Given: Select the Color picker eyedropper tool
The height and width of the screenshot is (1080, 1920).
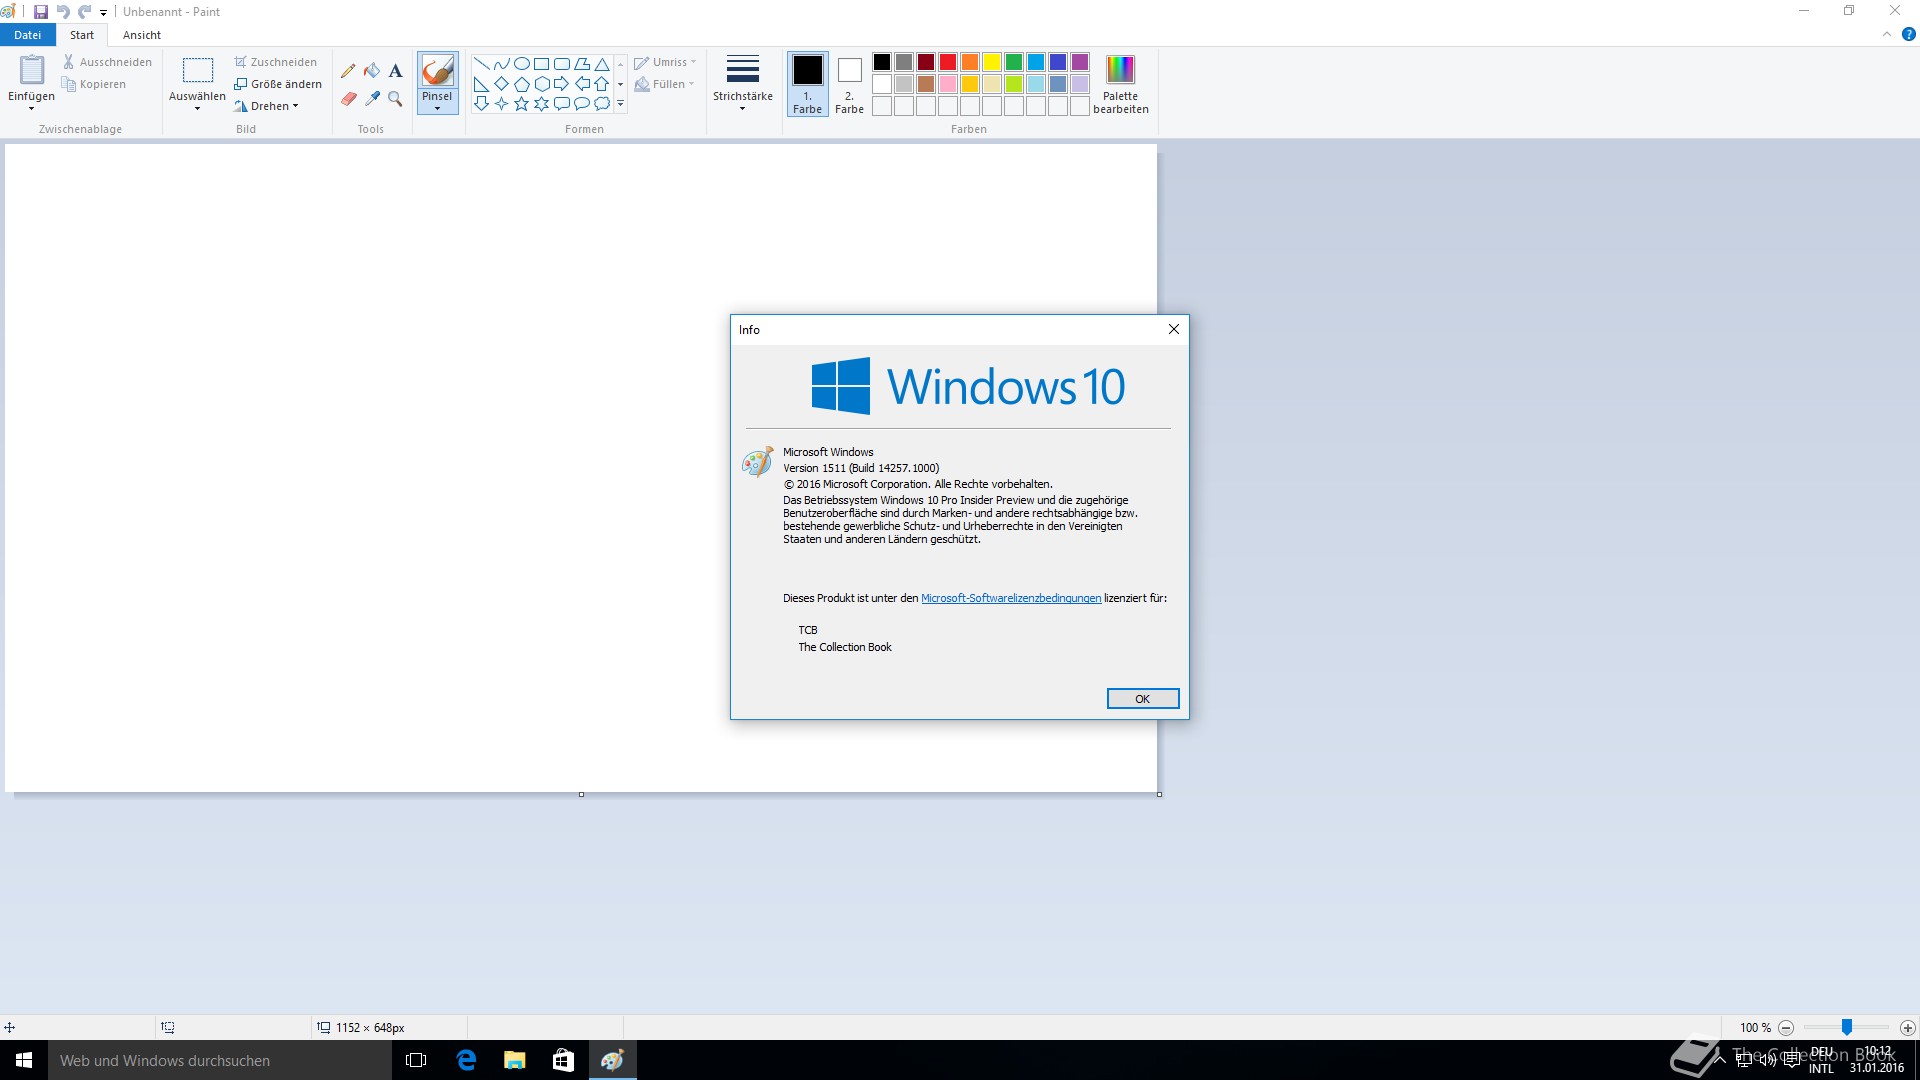Looking at the screenshot, I should point(372,99).
